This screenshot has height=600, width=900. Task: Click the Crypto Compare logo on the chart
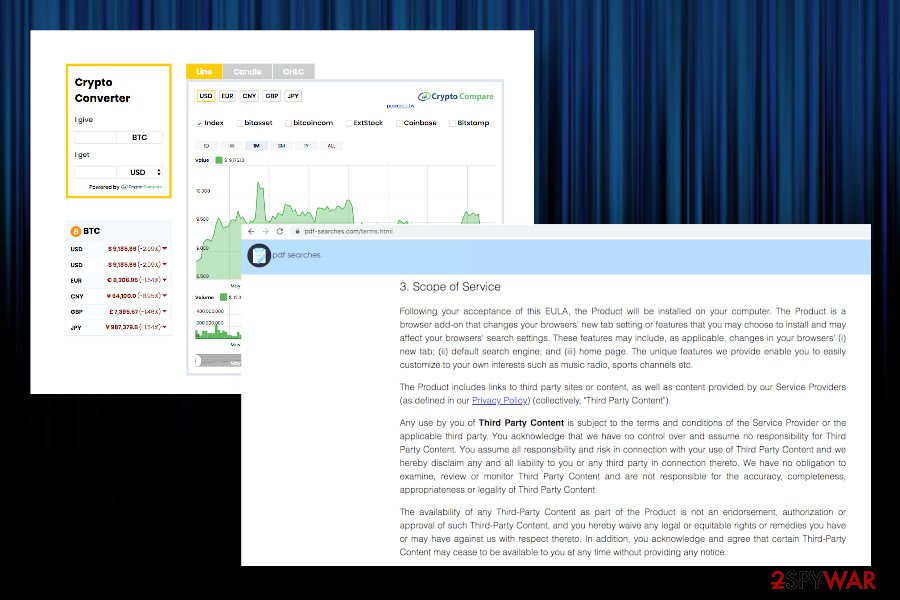(x=456, y=96)
